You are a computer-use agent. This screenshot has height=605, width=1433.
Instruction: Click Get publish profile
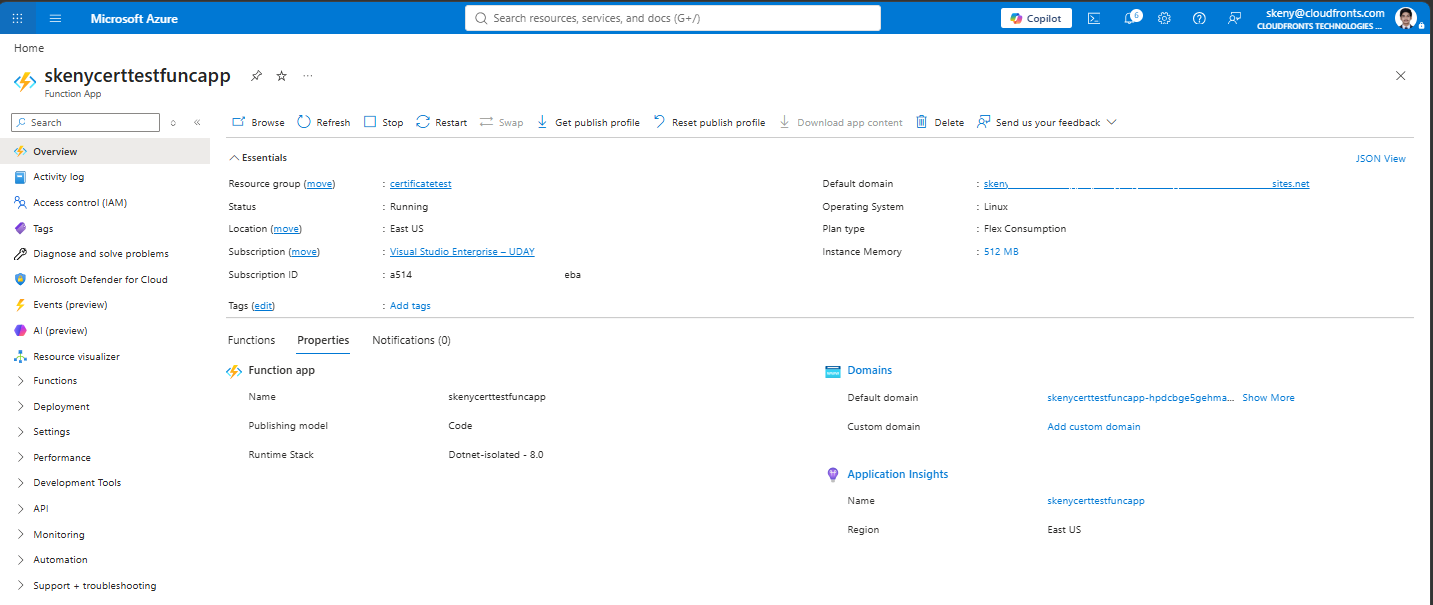[588, 122]
